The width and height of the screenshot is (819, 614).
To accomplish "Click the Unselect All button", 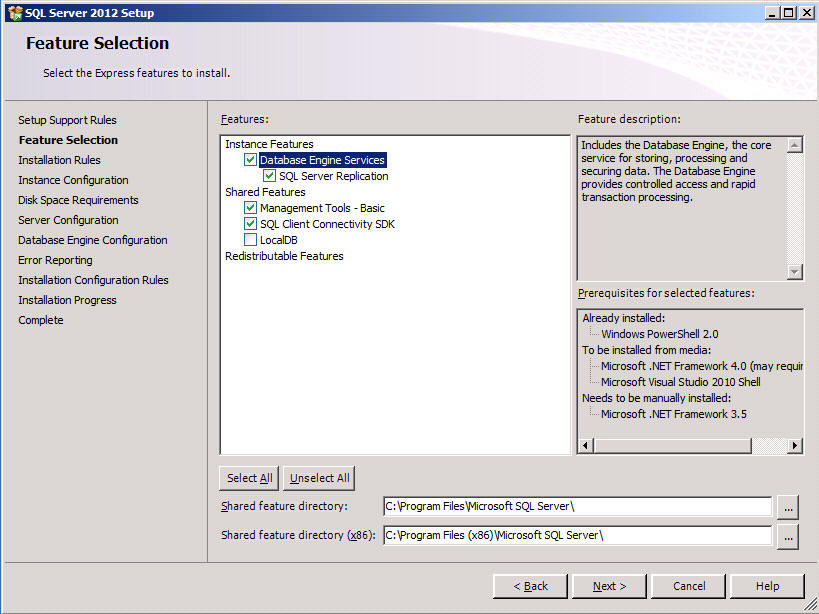I will pyautogui.click(x=319, y=478).
